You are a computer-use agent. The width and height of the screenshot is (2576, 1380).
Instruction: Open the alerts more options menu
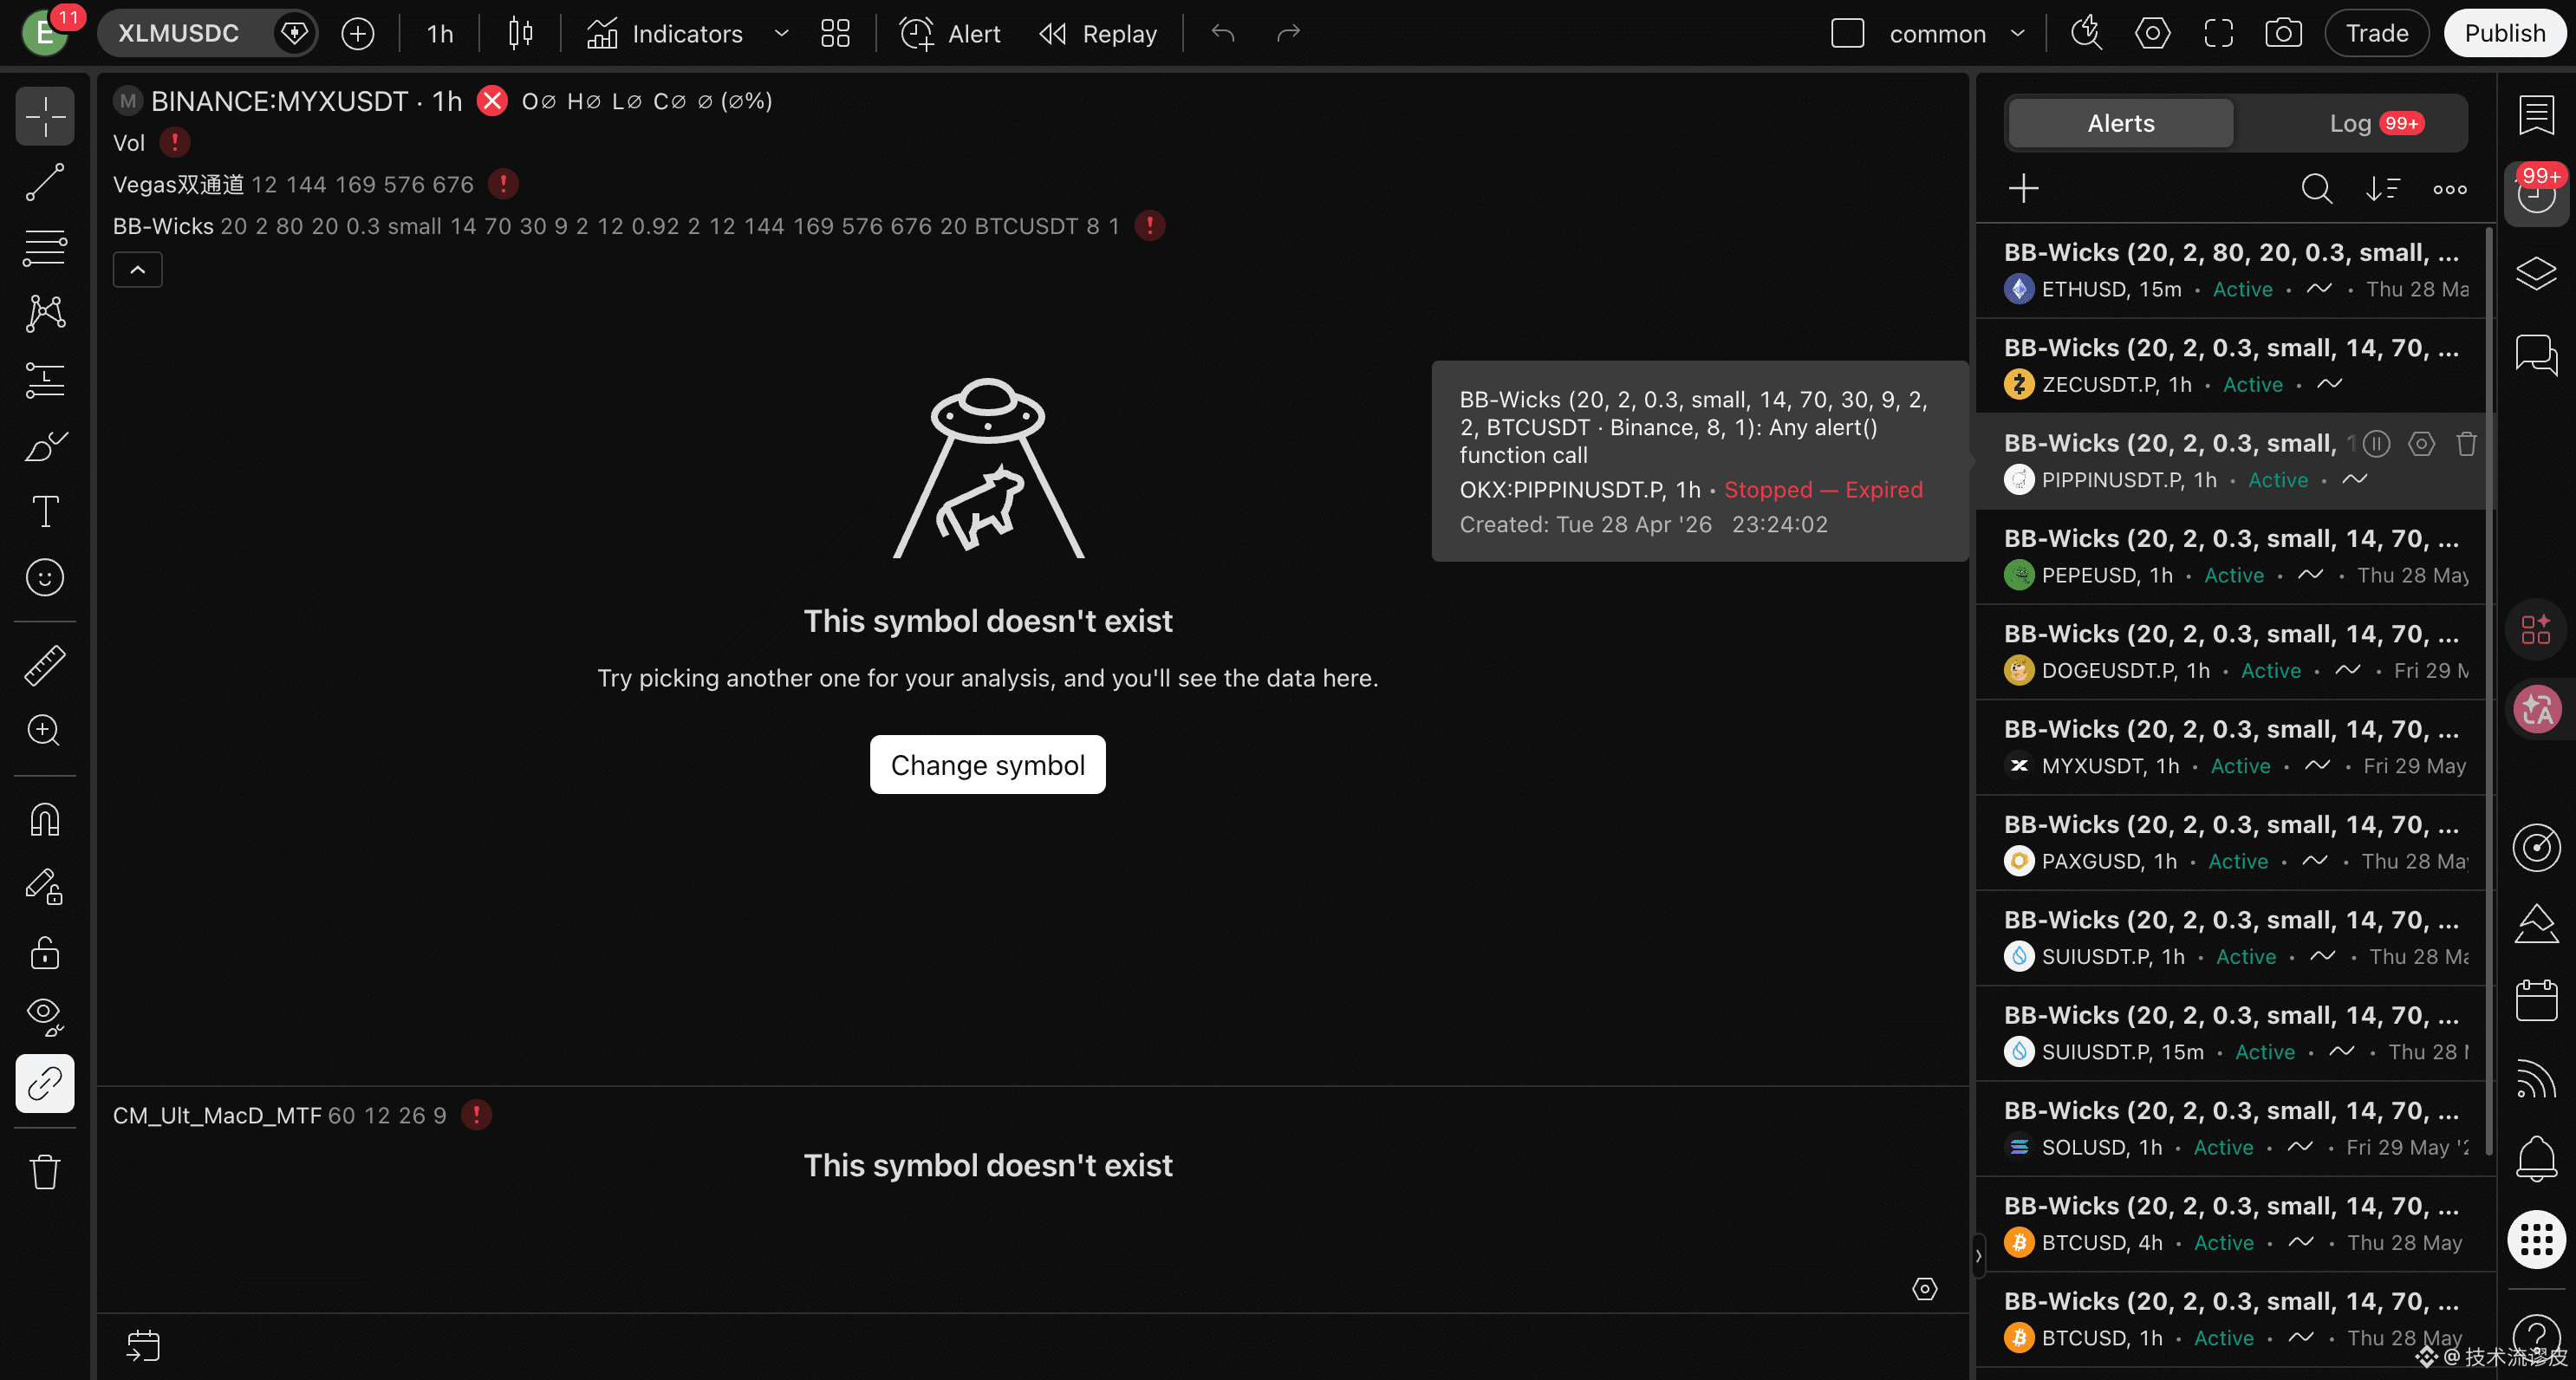2449,188
